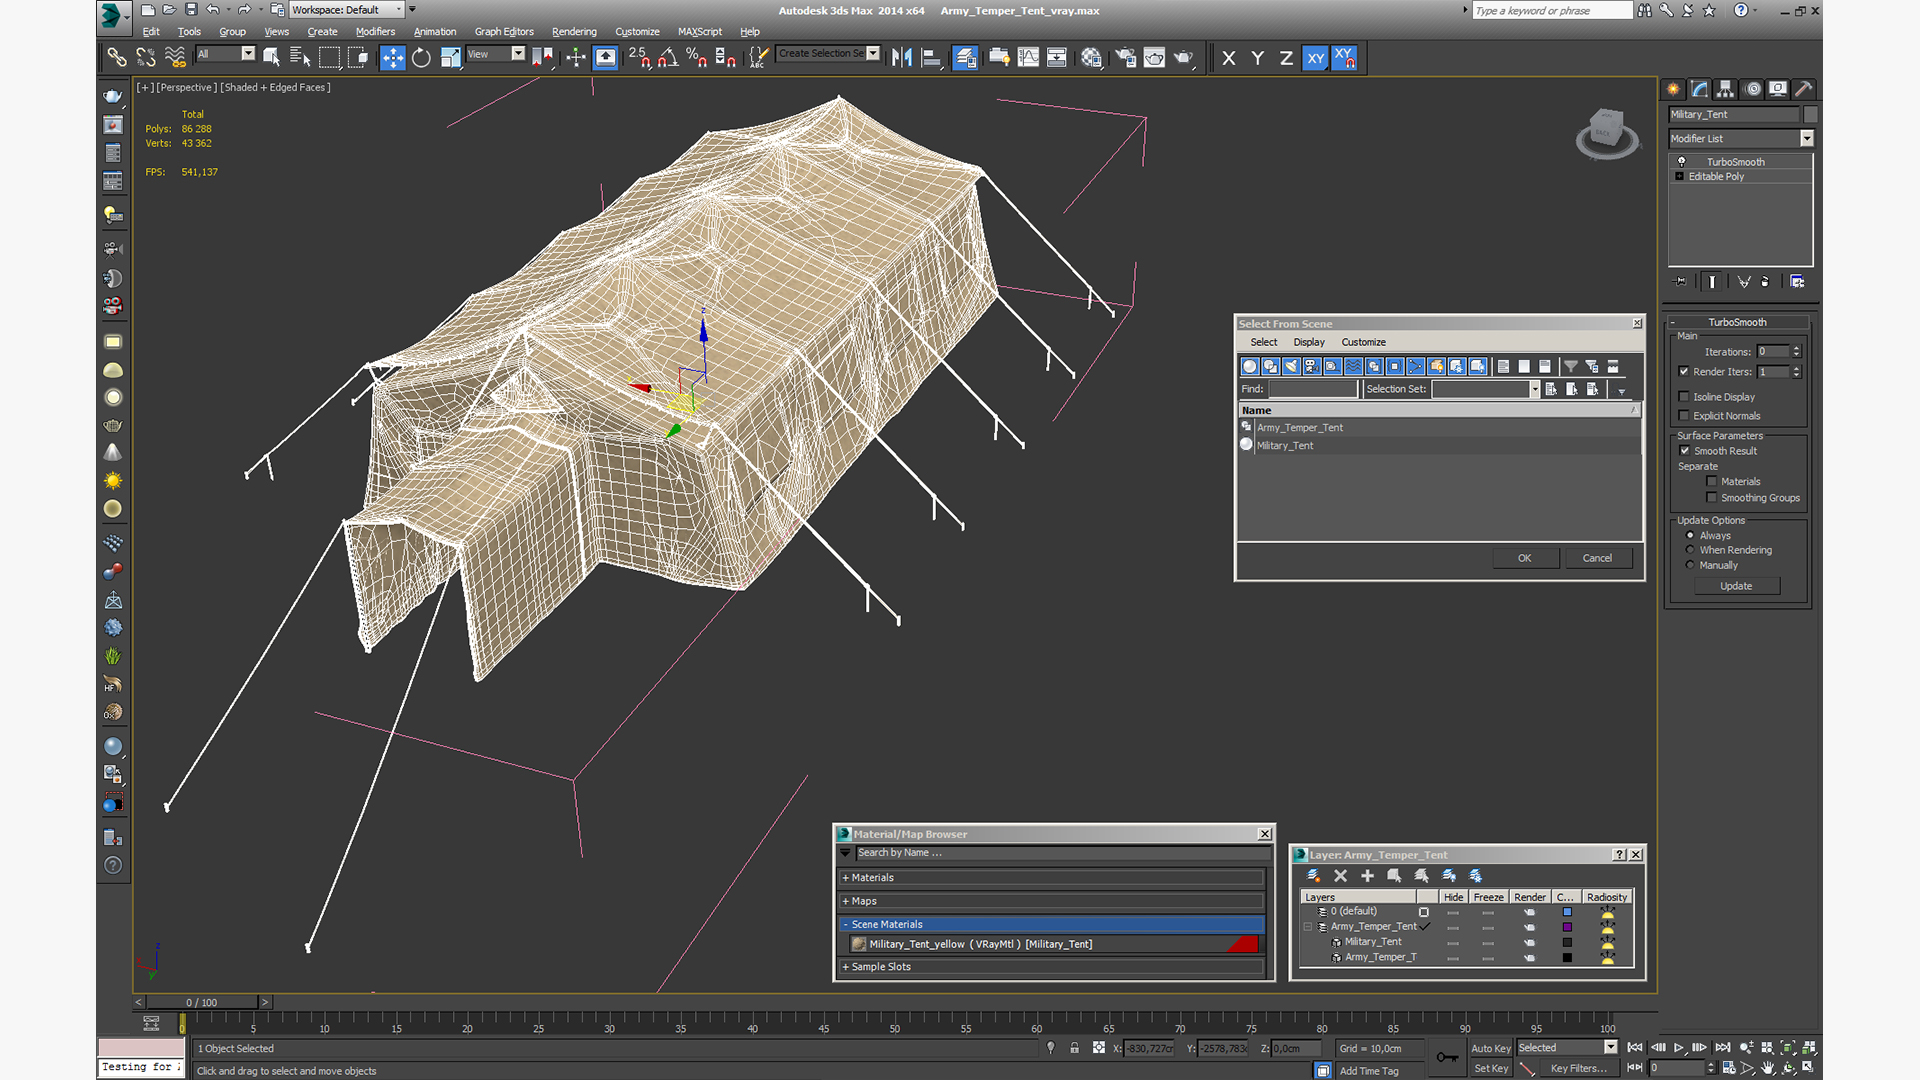Toggle the Percent Snap icon
Viewport: 1920px width, 1080px height.
(697, 57)
